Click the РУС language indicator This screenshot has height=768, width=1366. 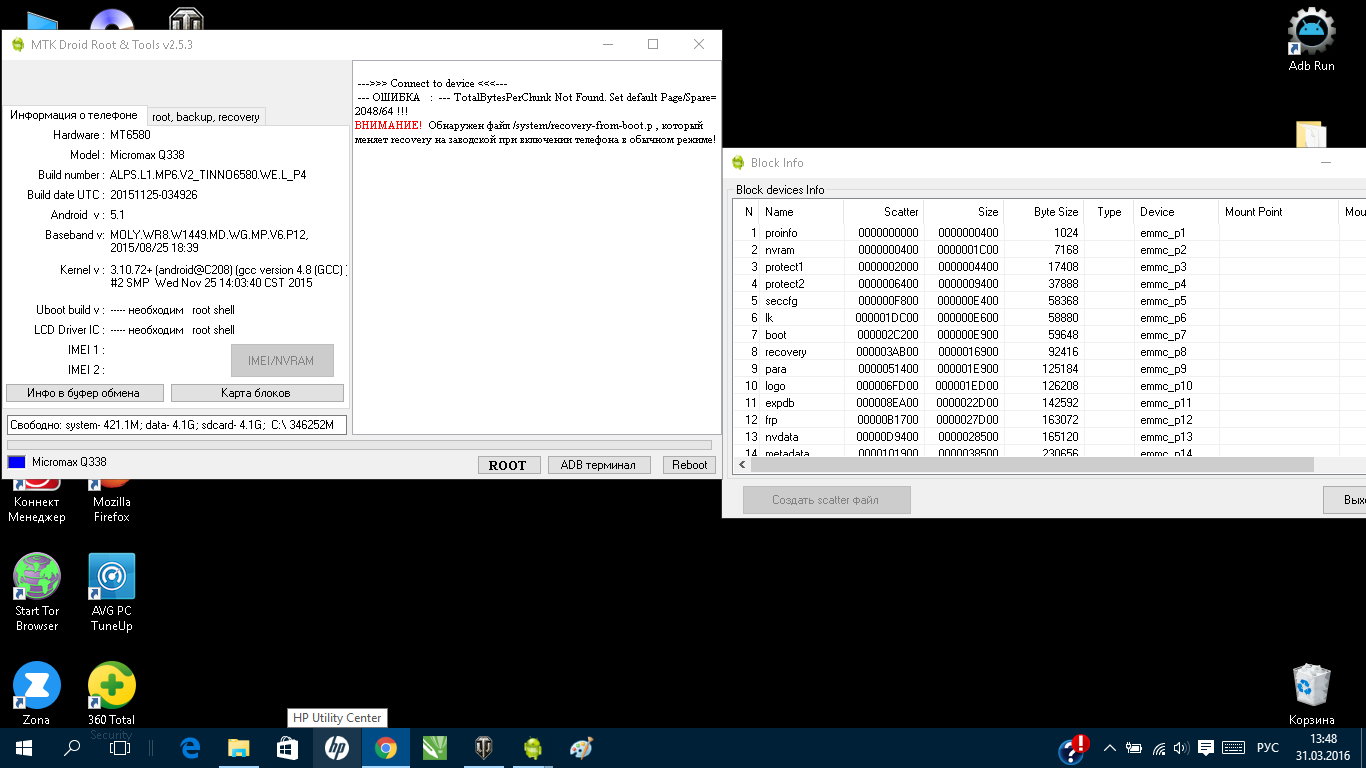[1268, 748]
